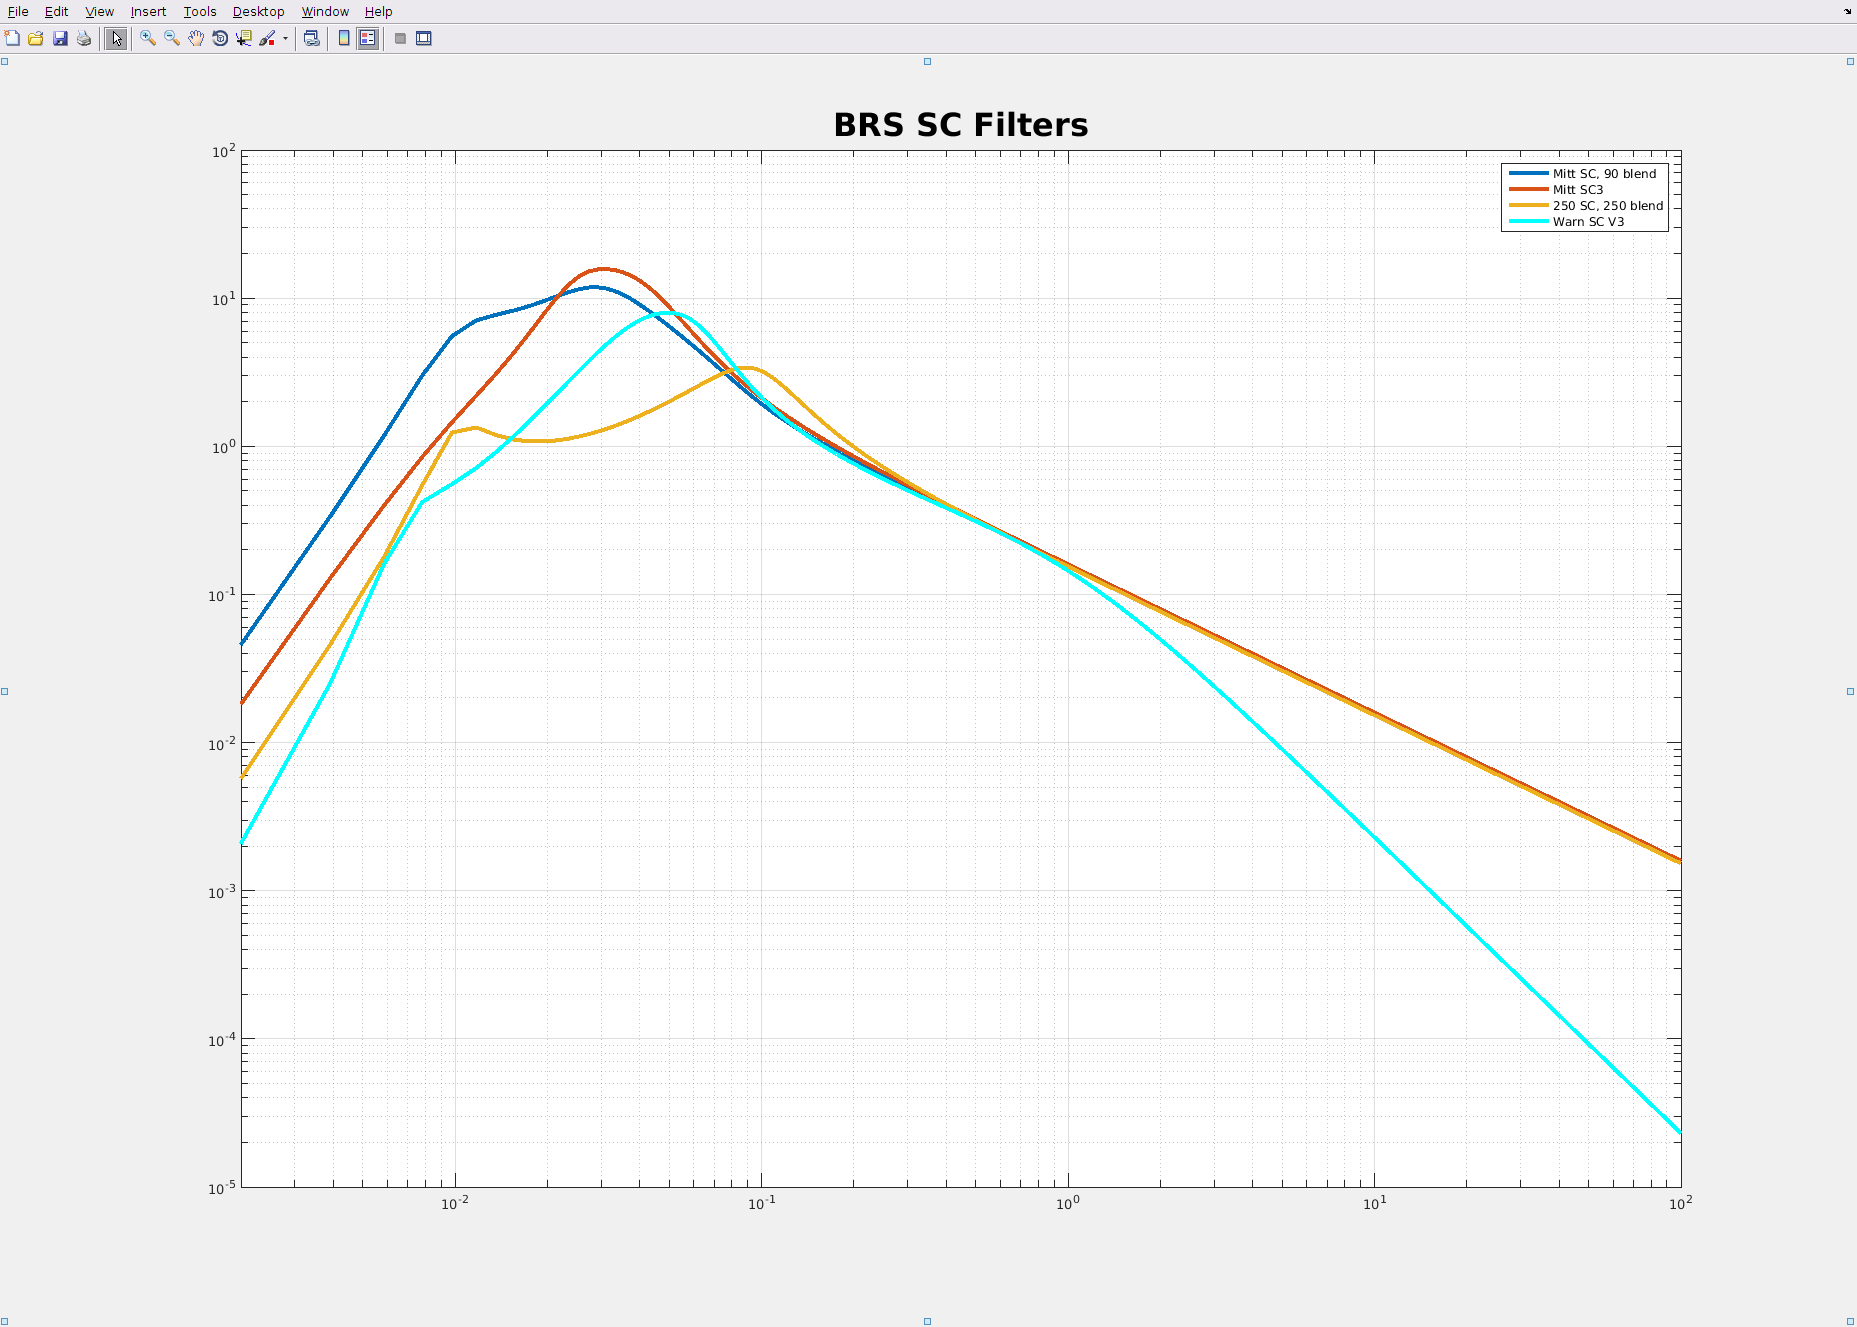Click the y-axis tick label 10^1

(223, 299)
